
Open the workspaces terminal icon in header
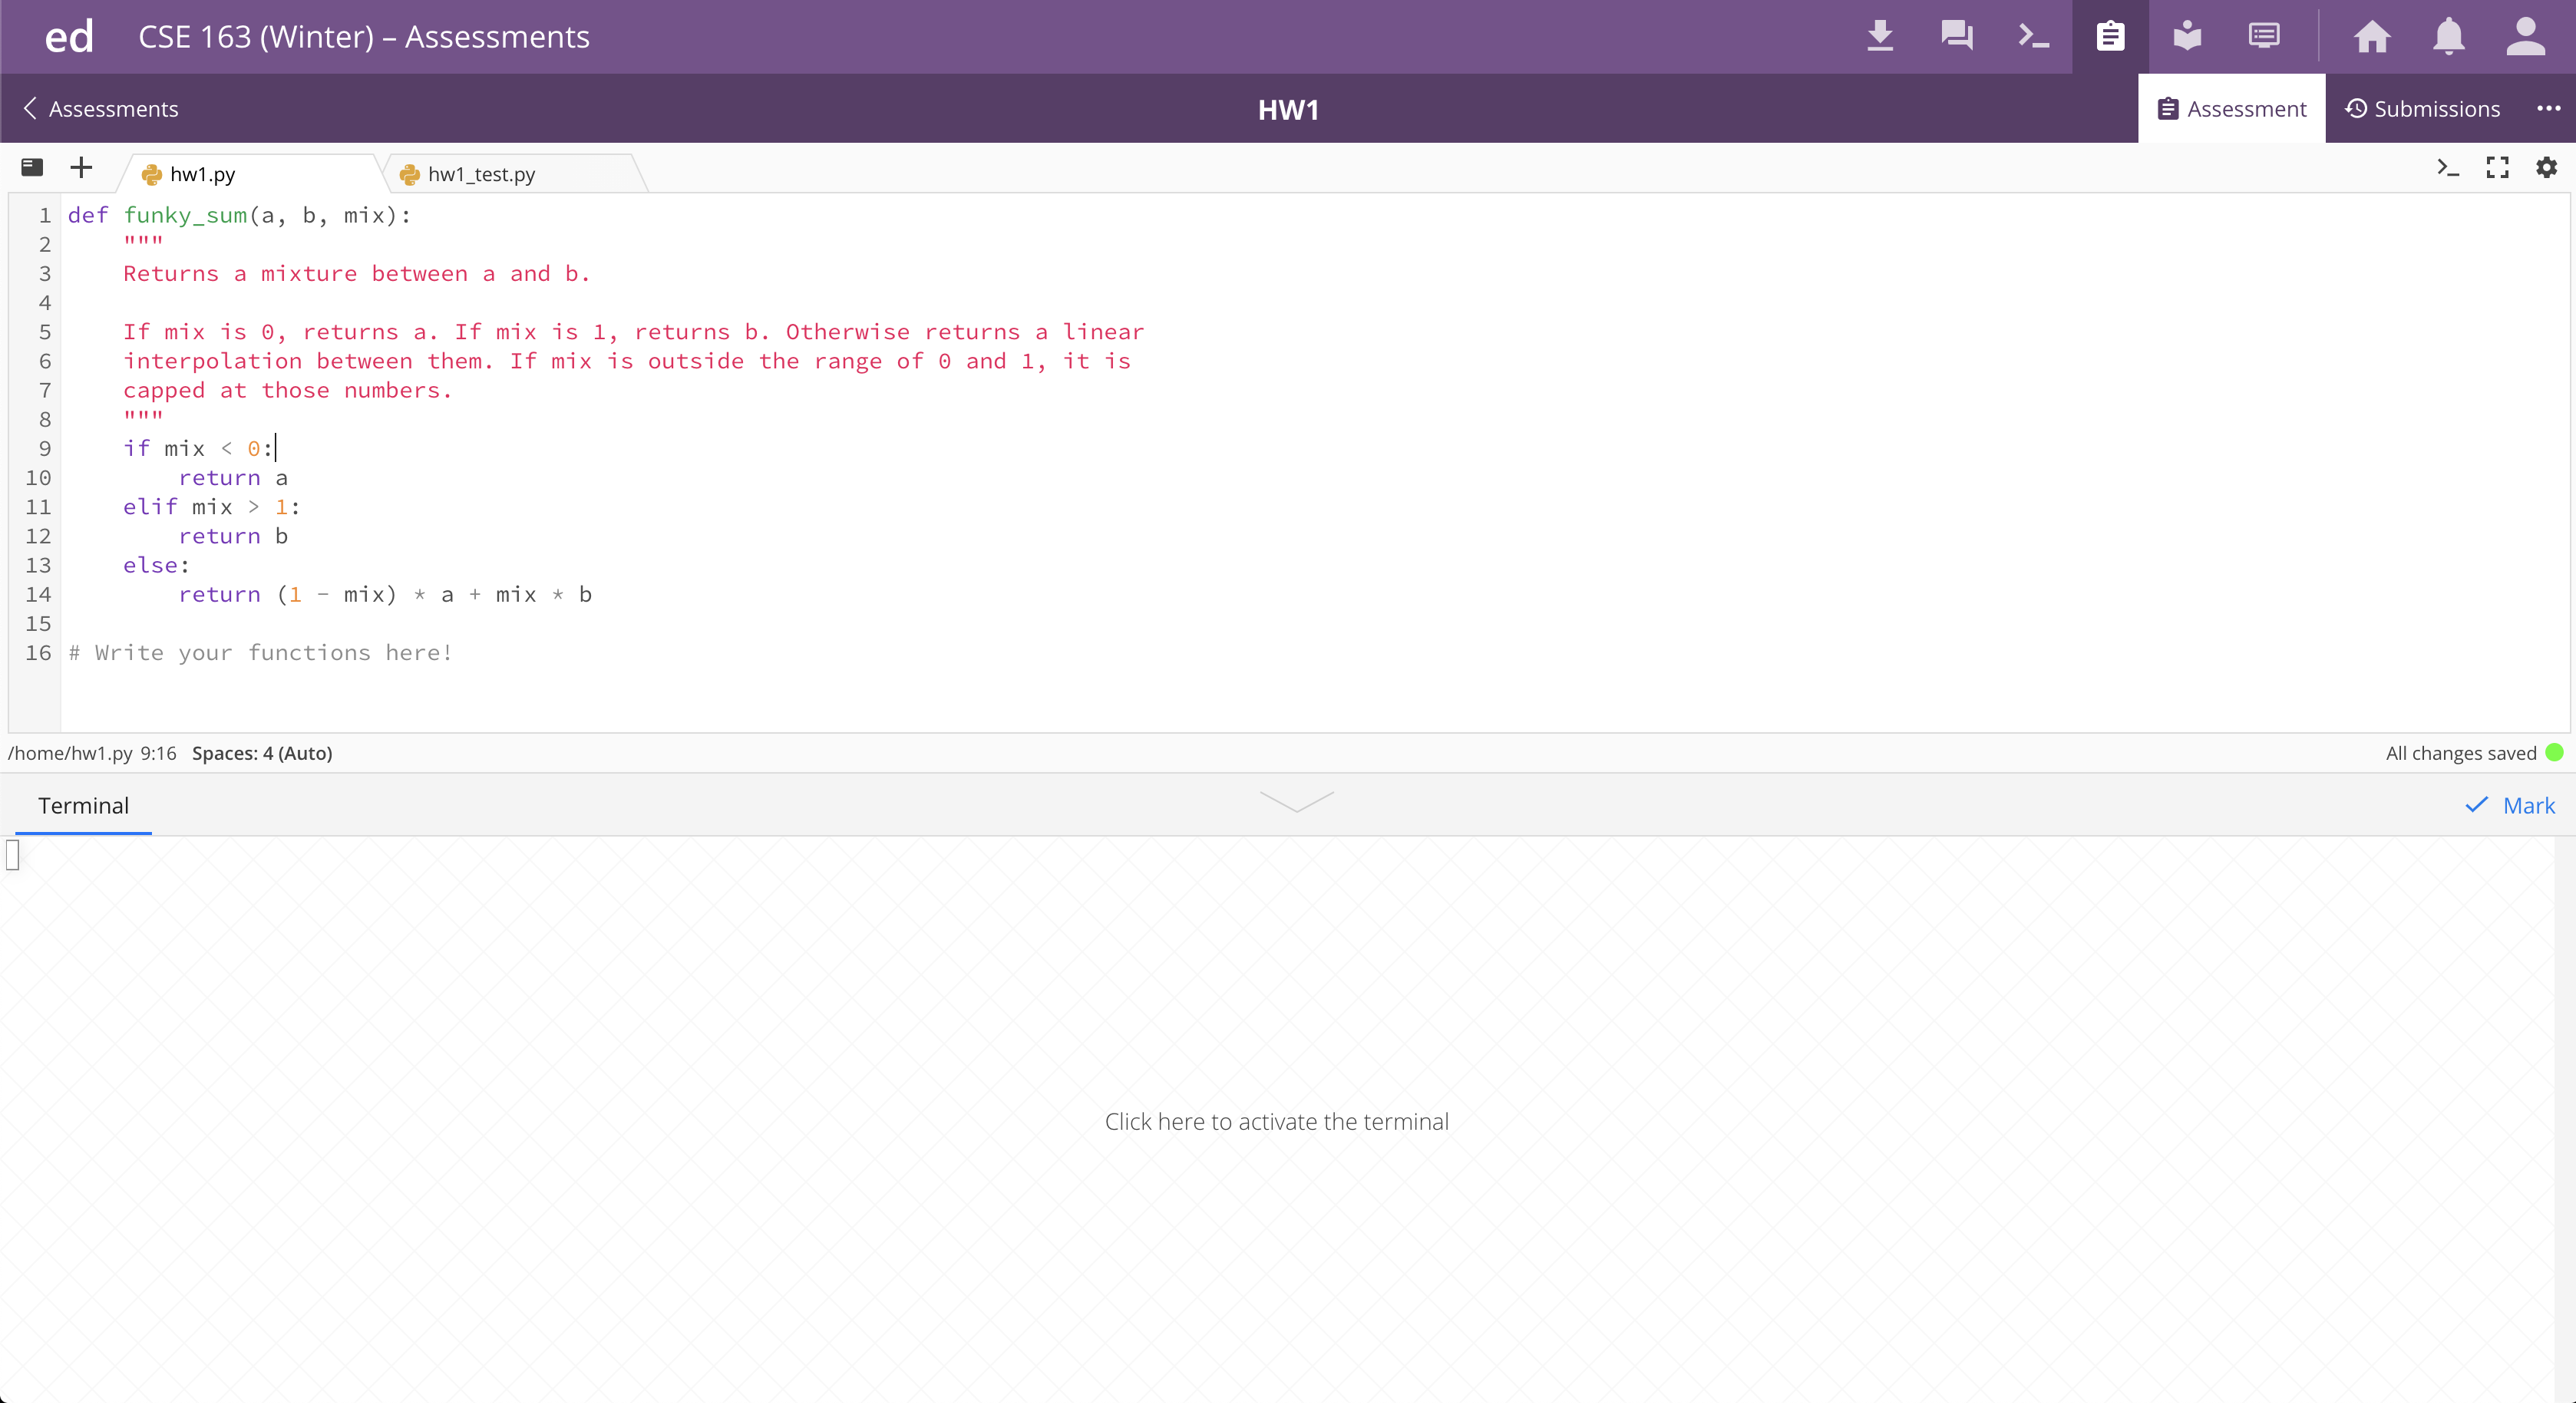tap(2033, 36)
